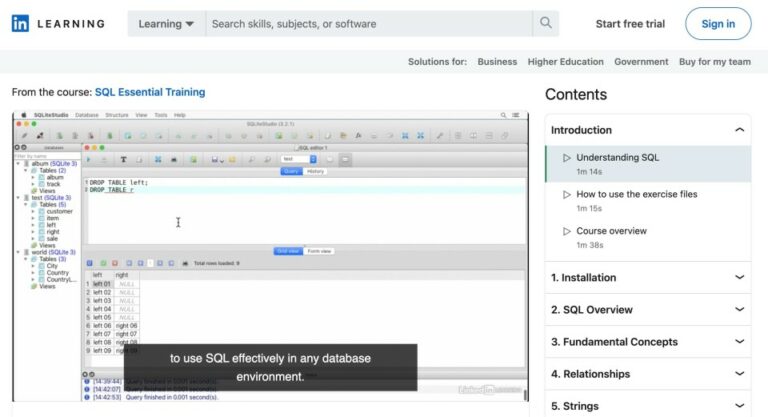The height and width of the screenshot is (417, 768).
Task: Click the LinkedIn logo icon
Action: click(x=20, y=24)
